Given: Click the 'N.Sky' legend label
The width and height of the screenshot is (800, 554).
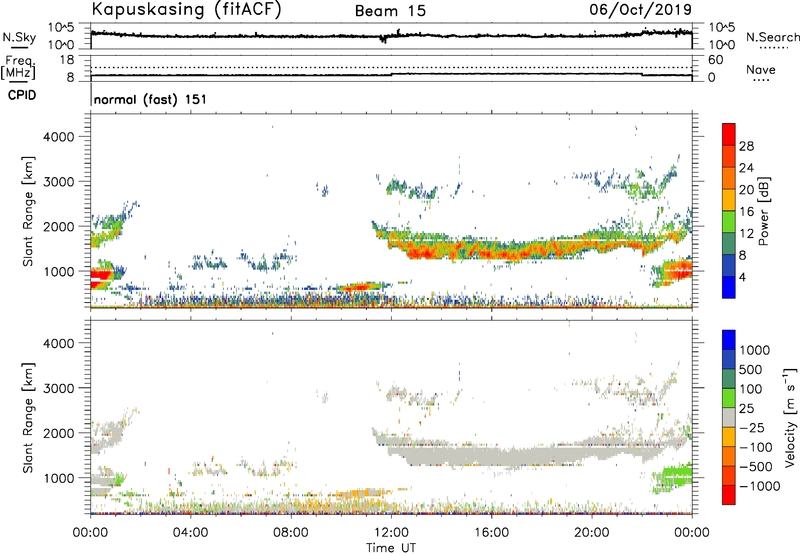Looking at the screenshot, I should coord(19,37).
